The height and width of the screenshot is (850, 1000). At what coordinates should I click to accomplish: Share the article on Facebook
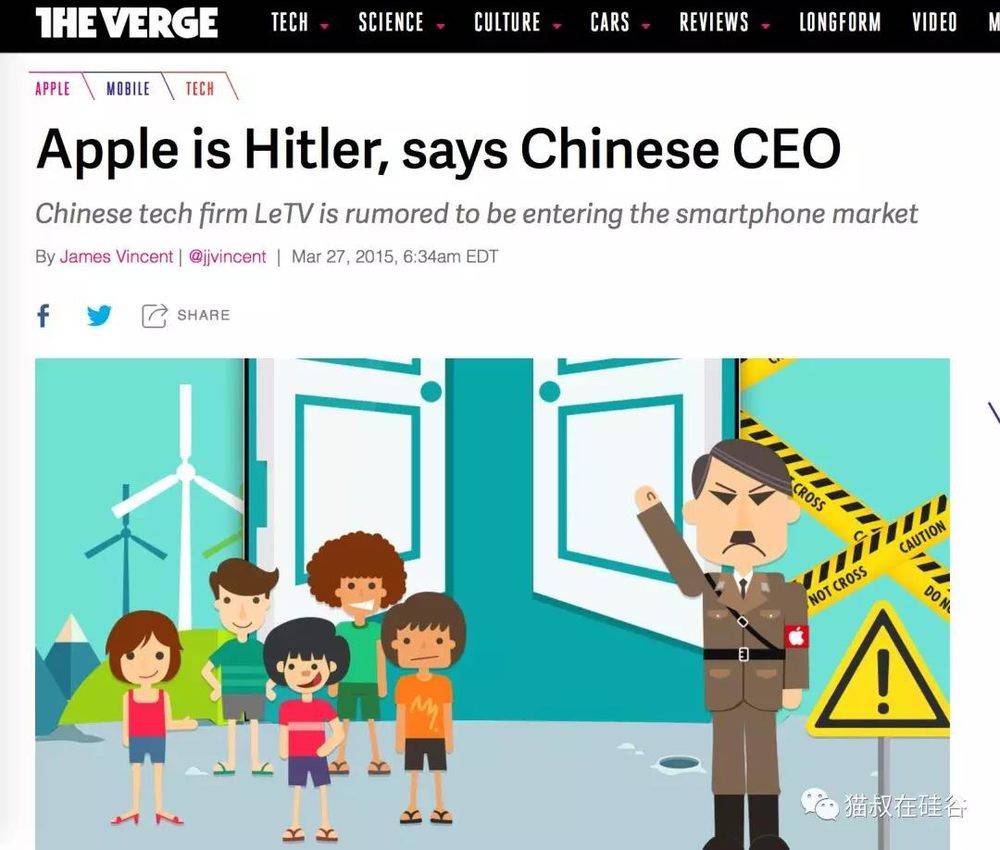click(x=43, y=315)
